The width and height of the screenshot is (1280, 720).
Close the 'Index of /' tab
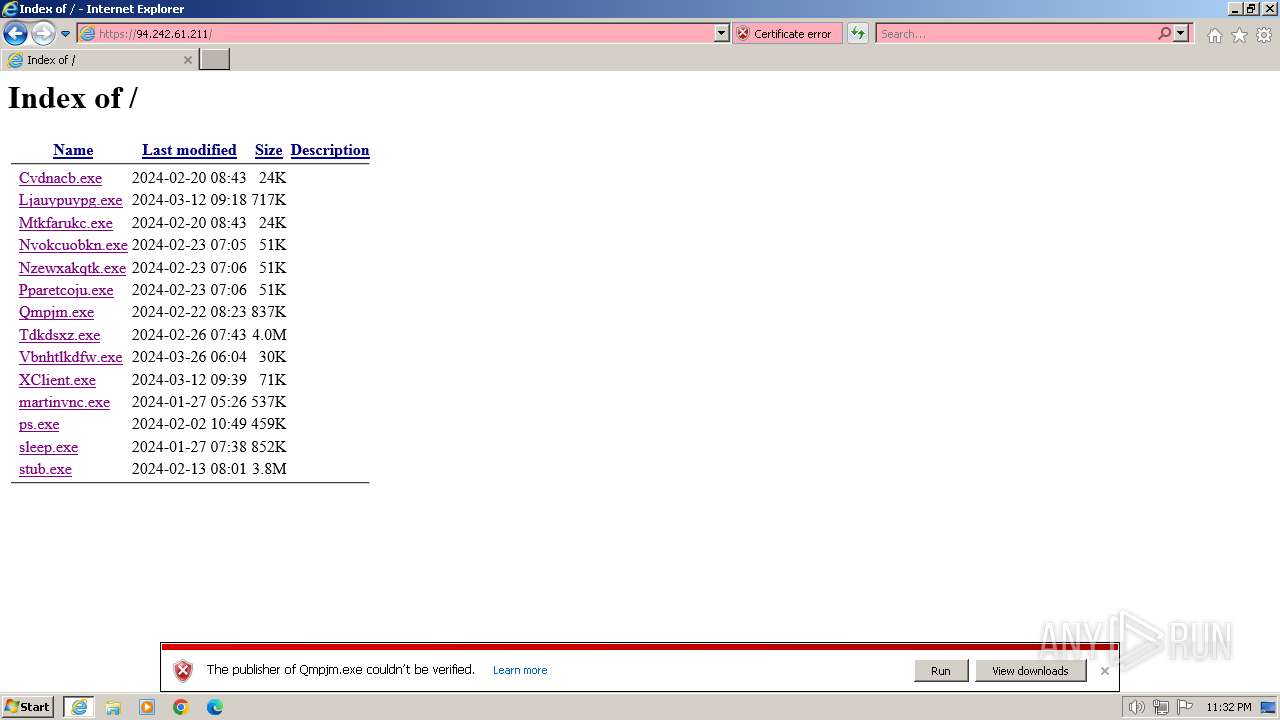(187, 60)
